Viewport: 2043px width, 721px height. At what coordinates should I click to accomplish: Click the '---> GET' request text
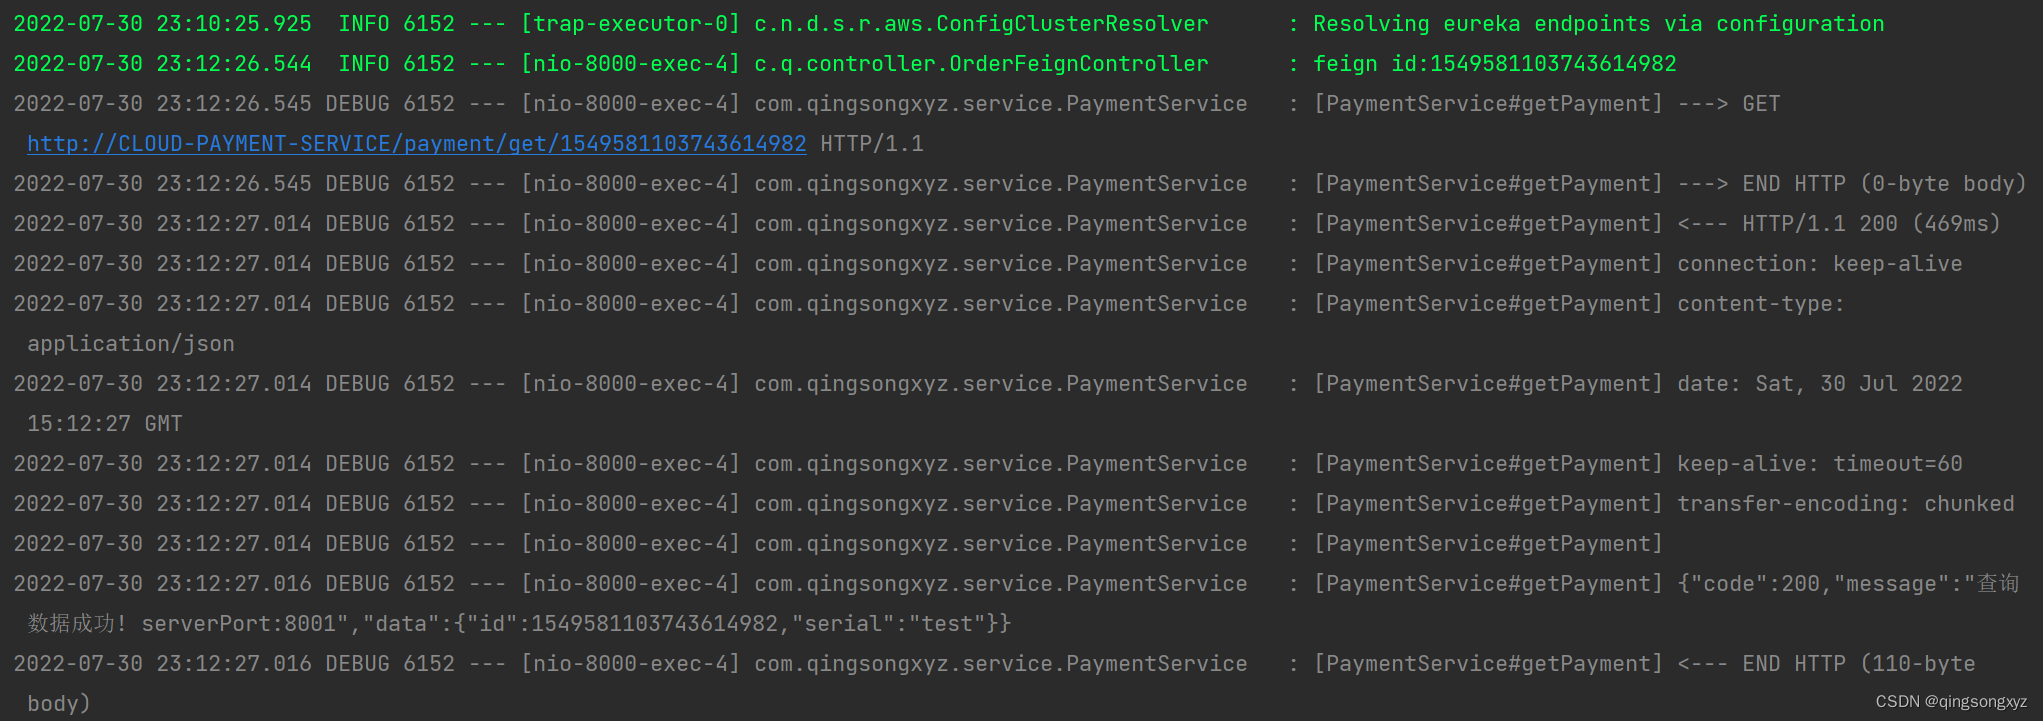1729,104
